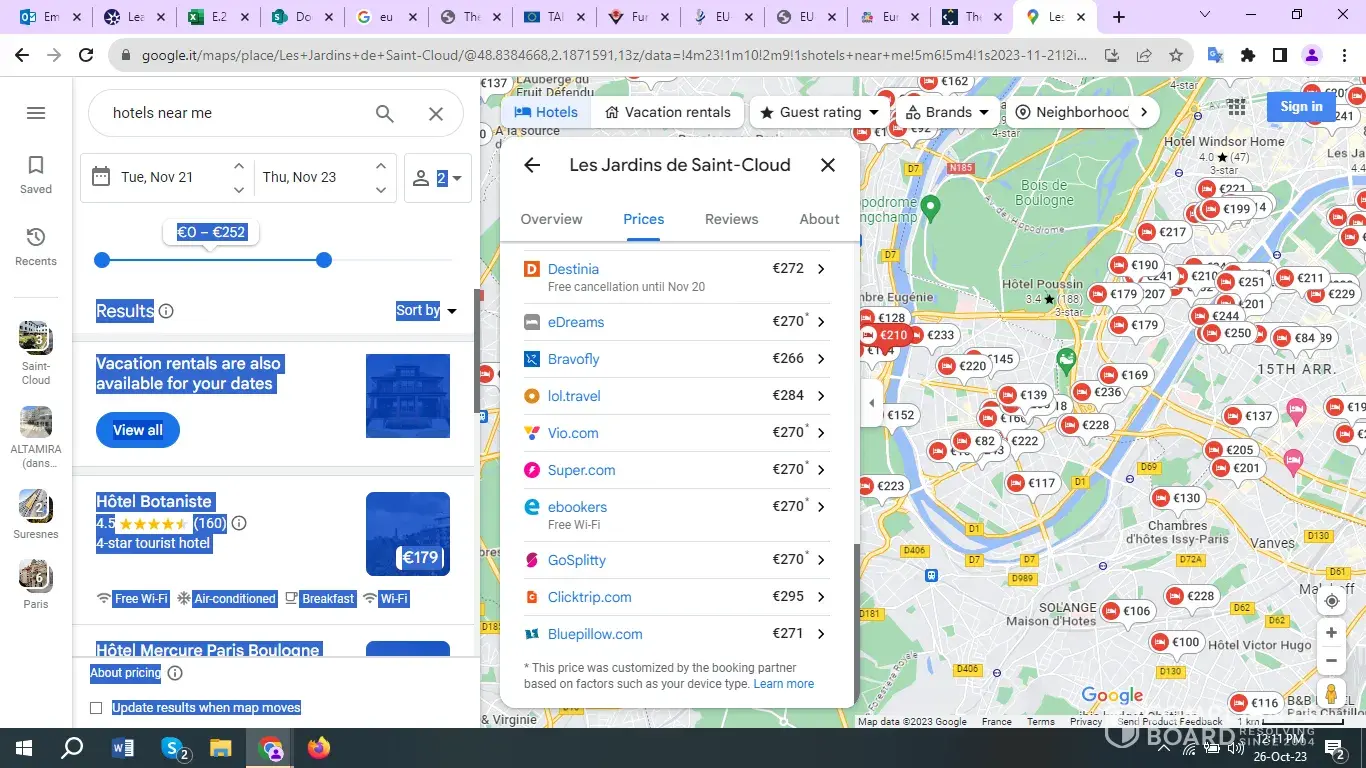Zoom in on the map
Screen dimensions: 1366x768
click(1331, 633)
